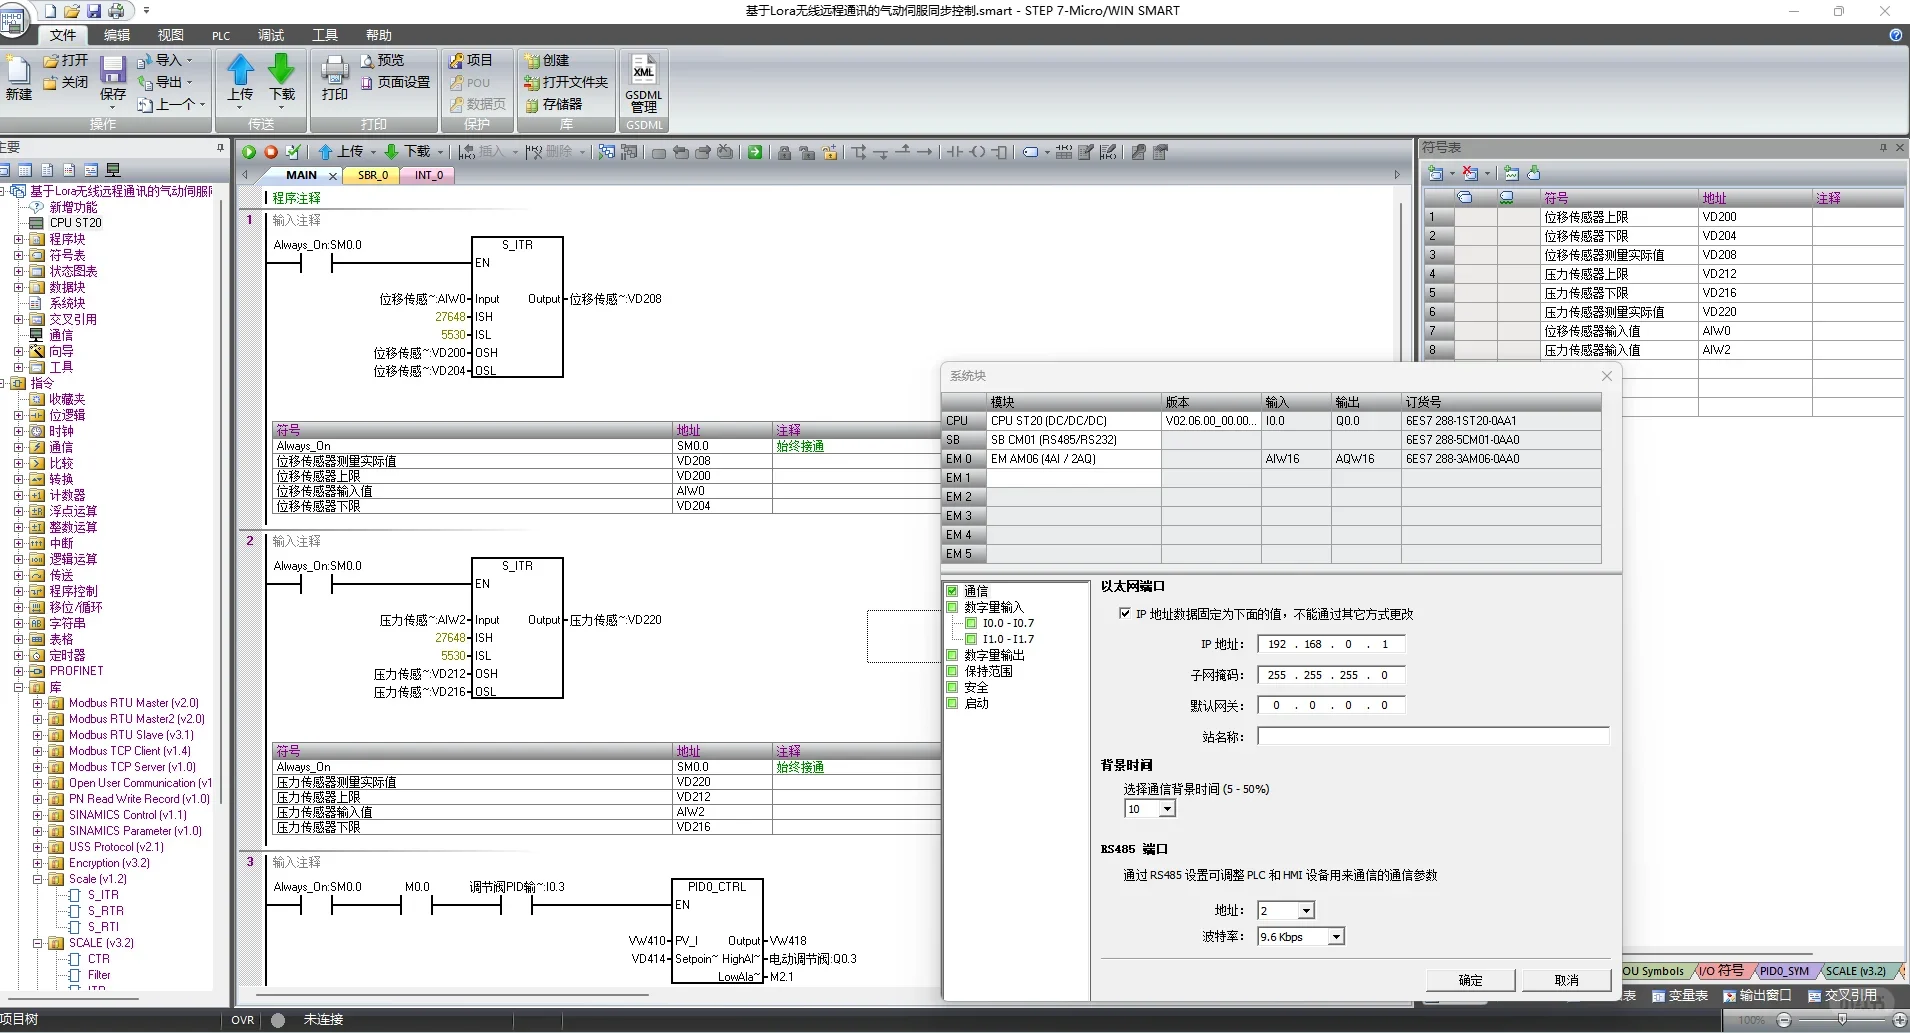This screenshot has height=1033, width=1910.
Task: Toggle the 数字量输出 checkbox in system block
Action: pyautogui.click(x=953, y=655)
